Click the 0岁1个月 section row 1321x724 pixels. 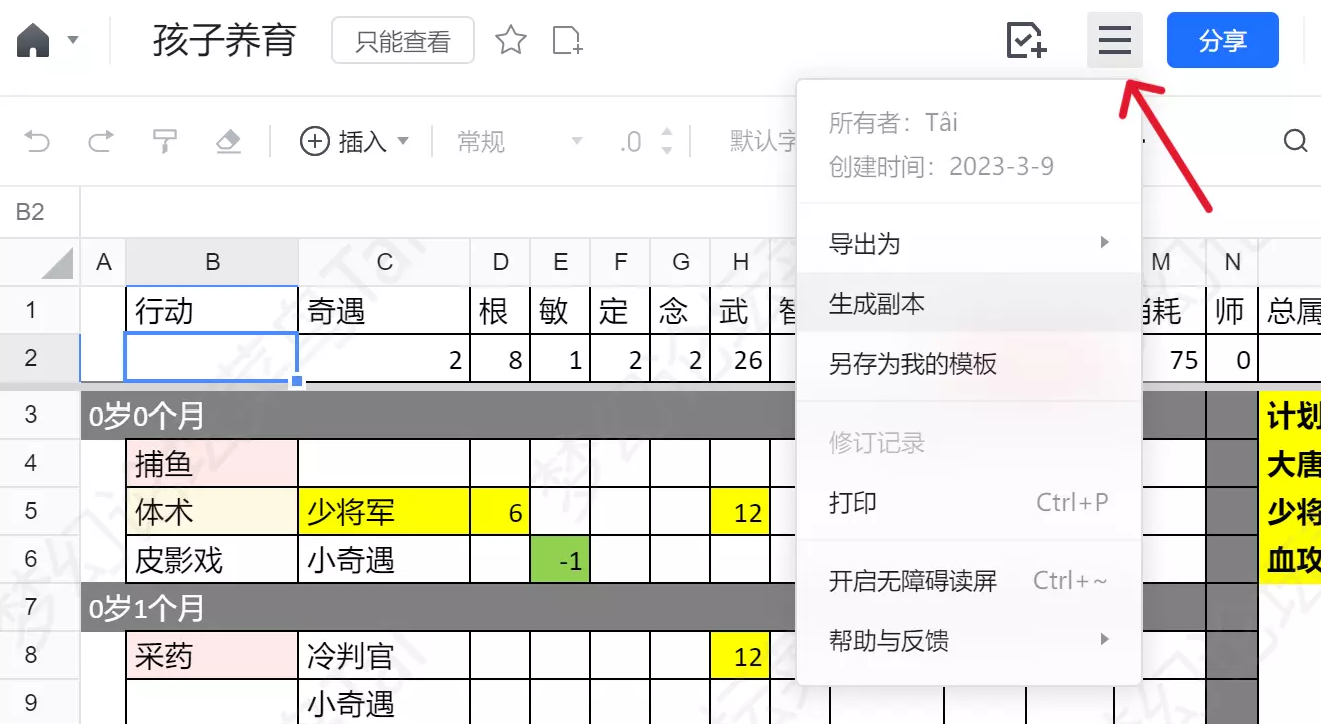click(439, 607)
